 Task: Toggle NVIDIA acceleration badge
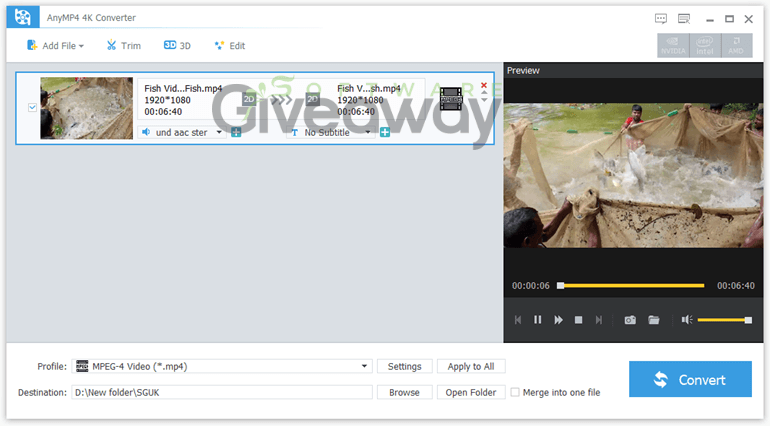click(x=673, y=46)
